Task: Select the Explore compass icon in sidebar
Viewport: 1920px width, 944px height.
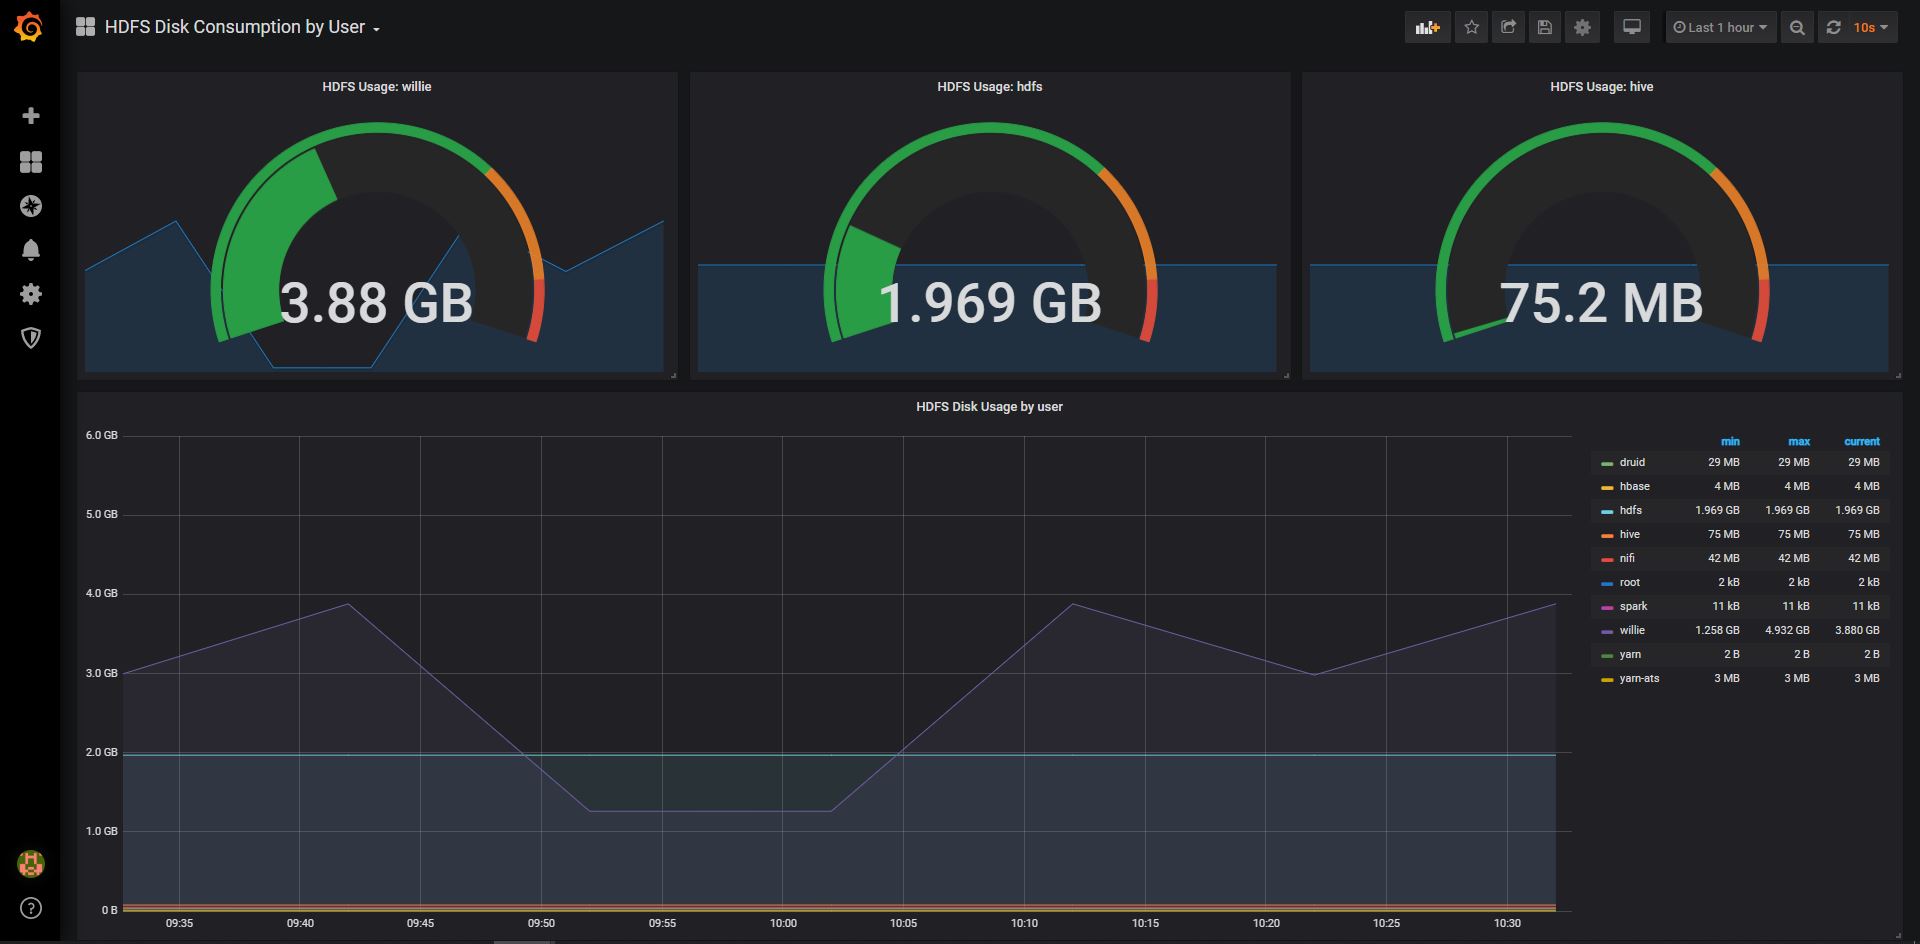Action: point(31,206)
